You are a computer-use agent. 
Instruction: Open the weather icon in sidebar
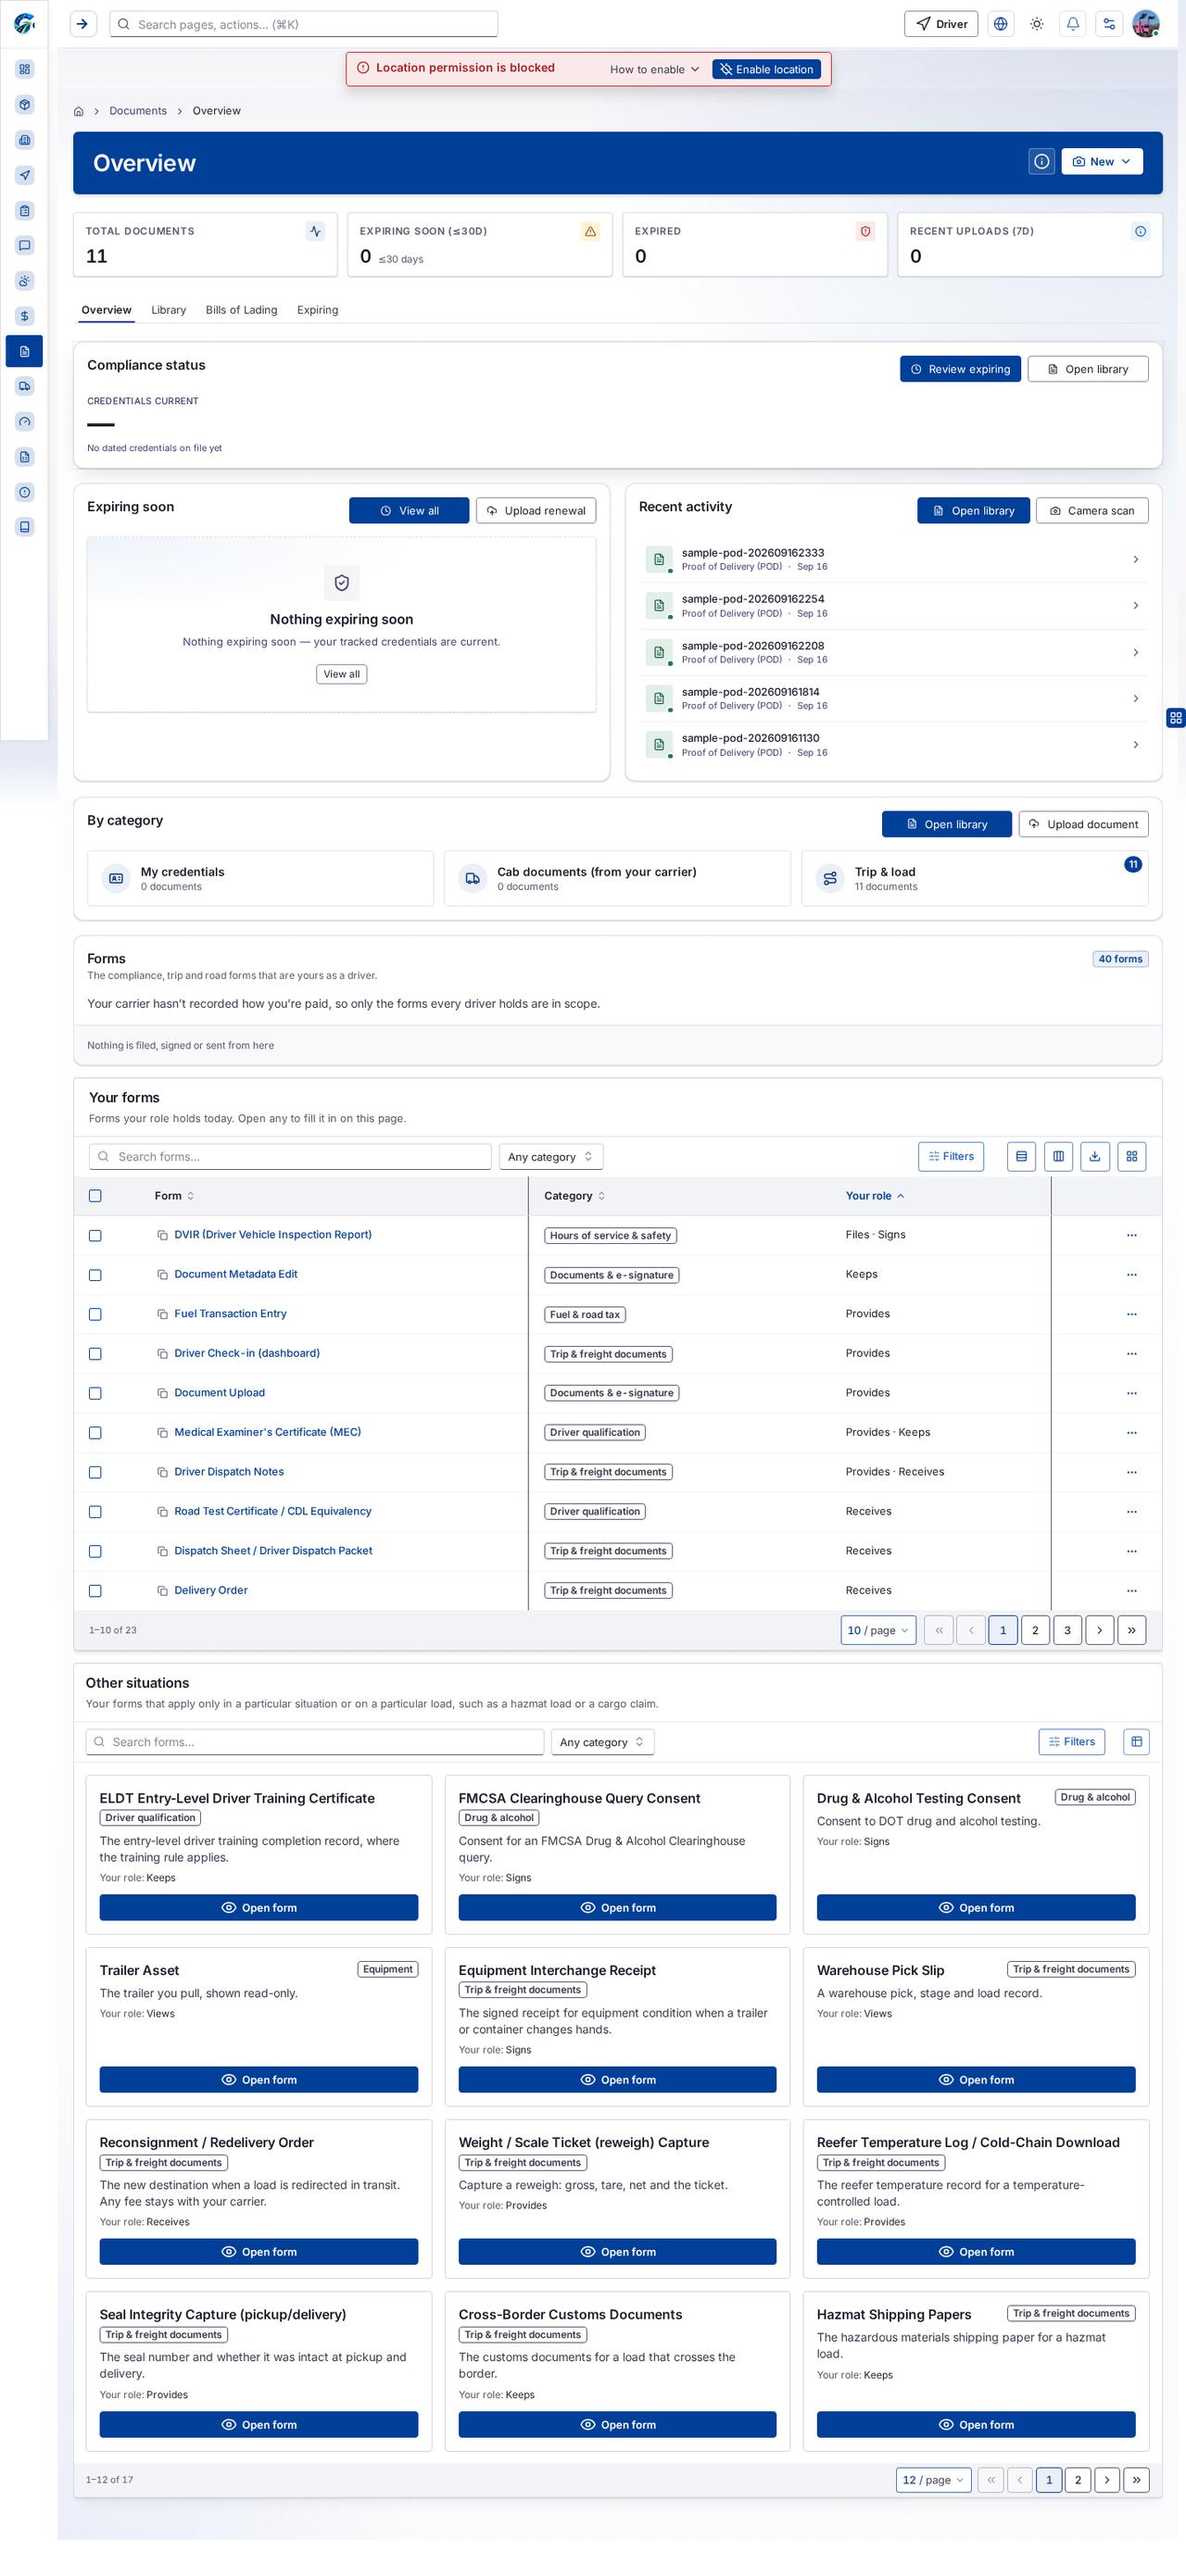(25, 281)
